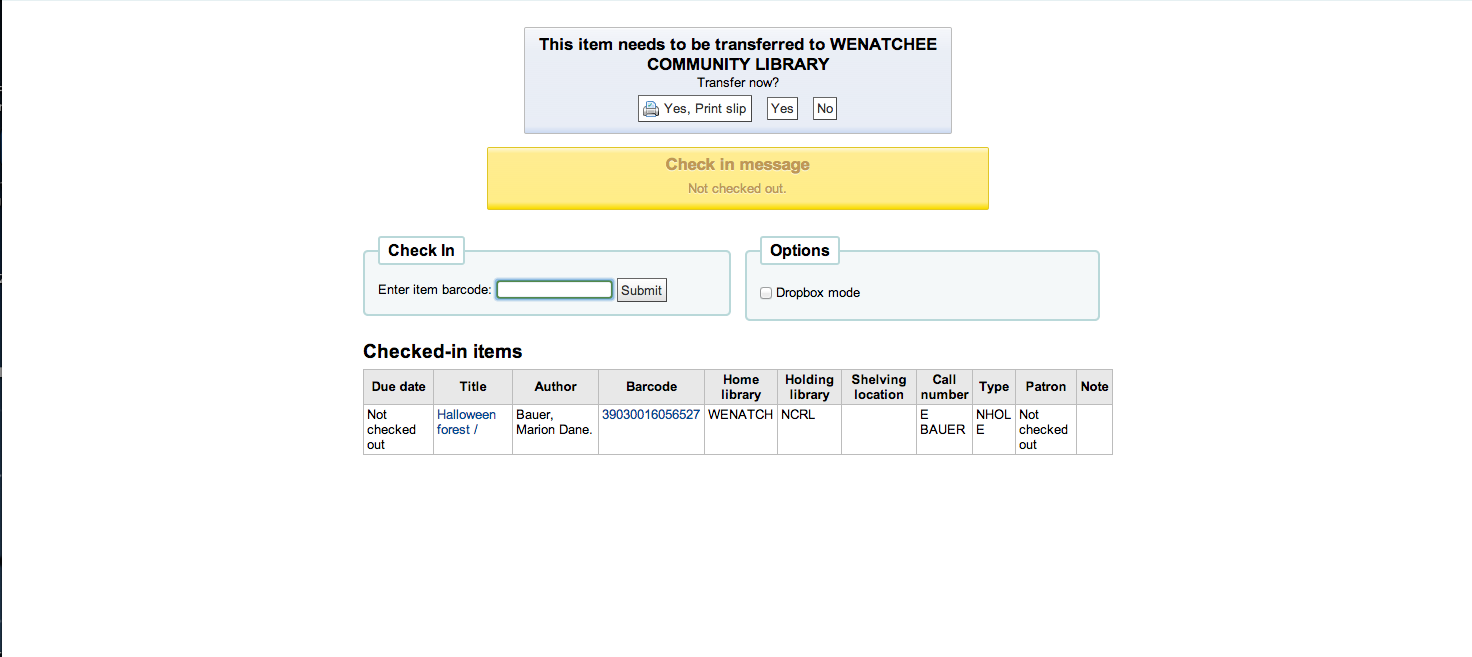Click the Checked-in items heading

tap(442, 351)
